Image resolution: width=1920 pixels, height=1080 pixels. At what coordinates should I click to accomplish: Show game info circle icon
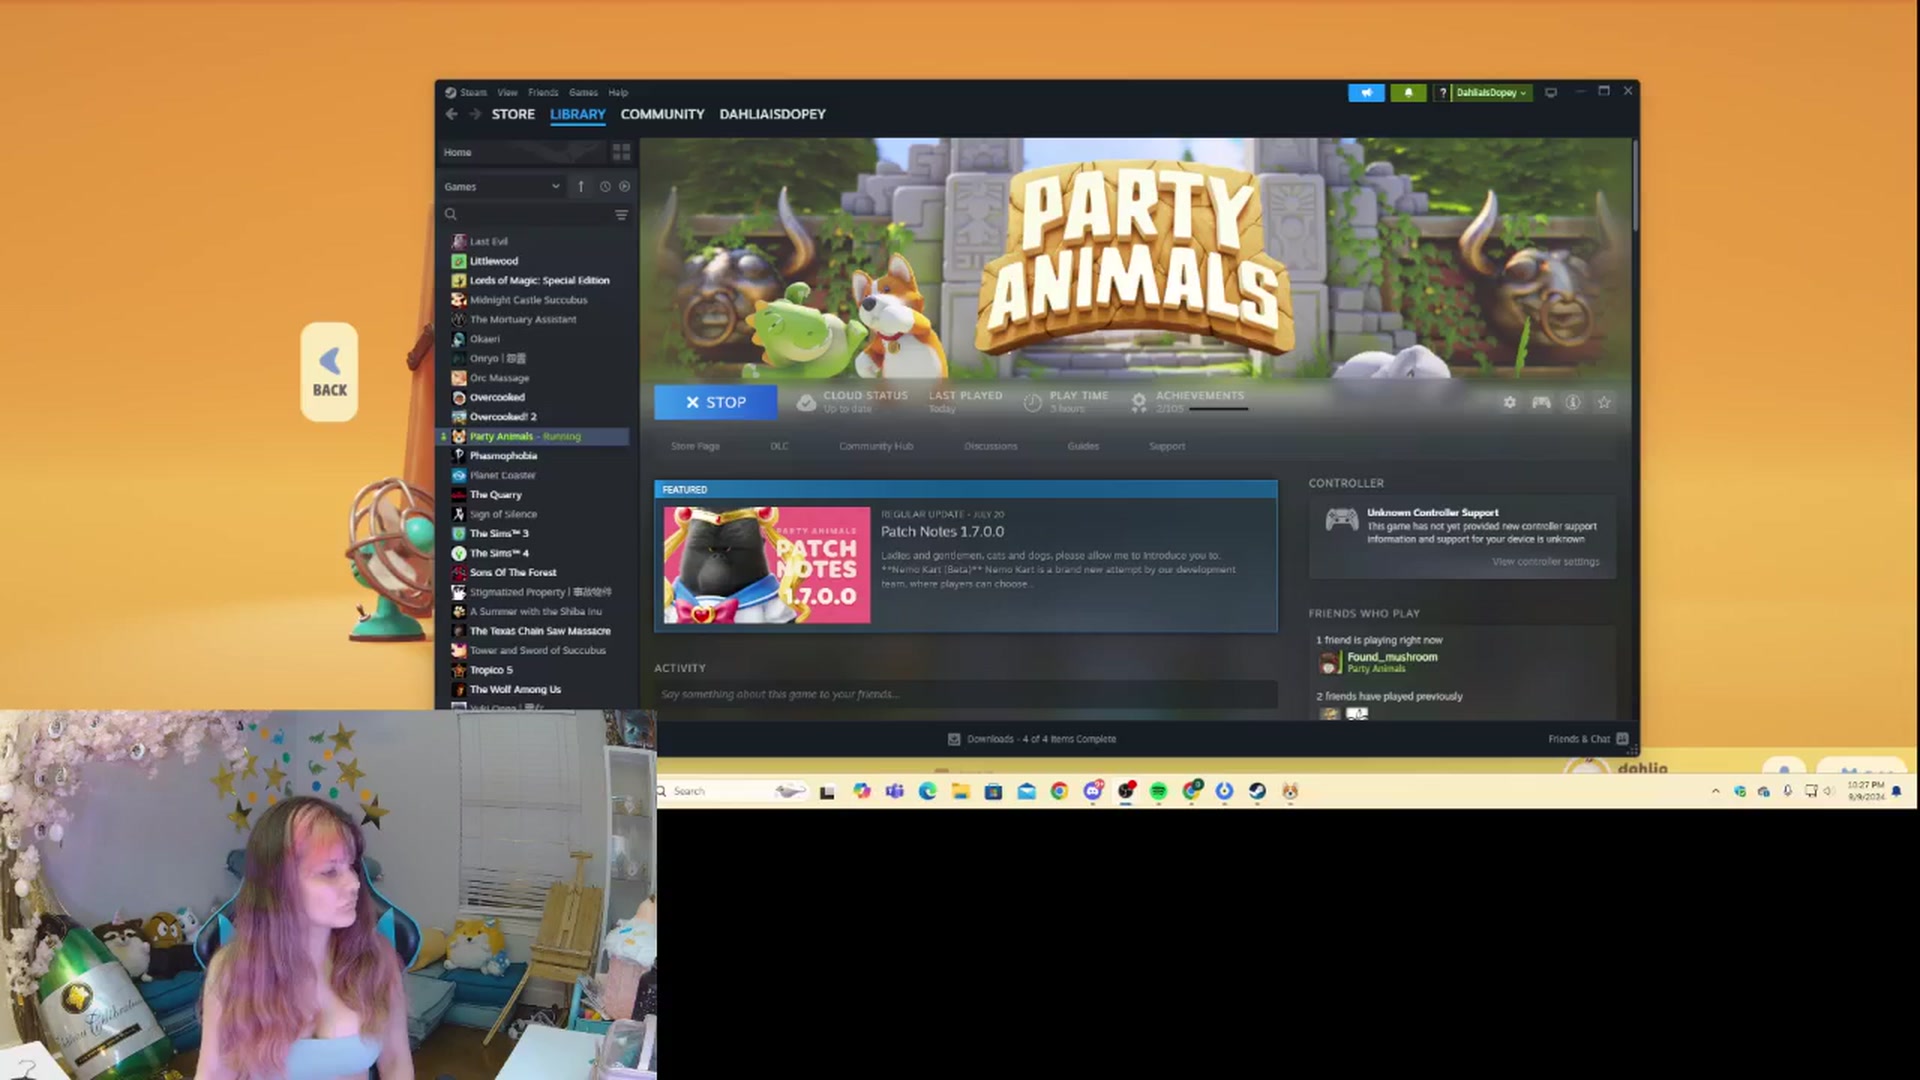click(x=1573, y=402)
